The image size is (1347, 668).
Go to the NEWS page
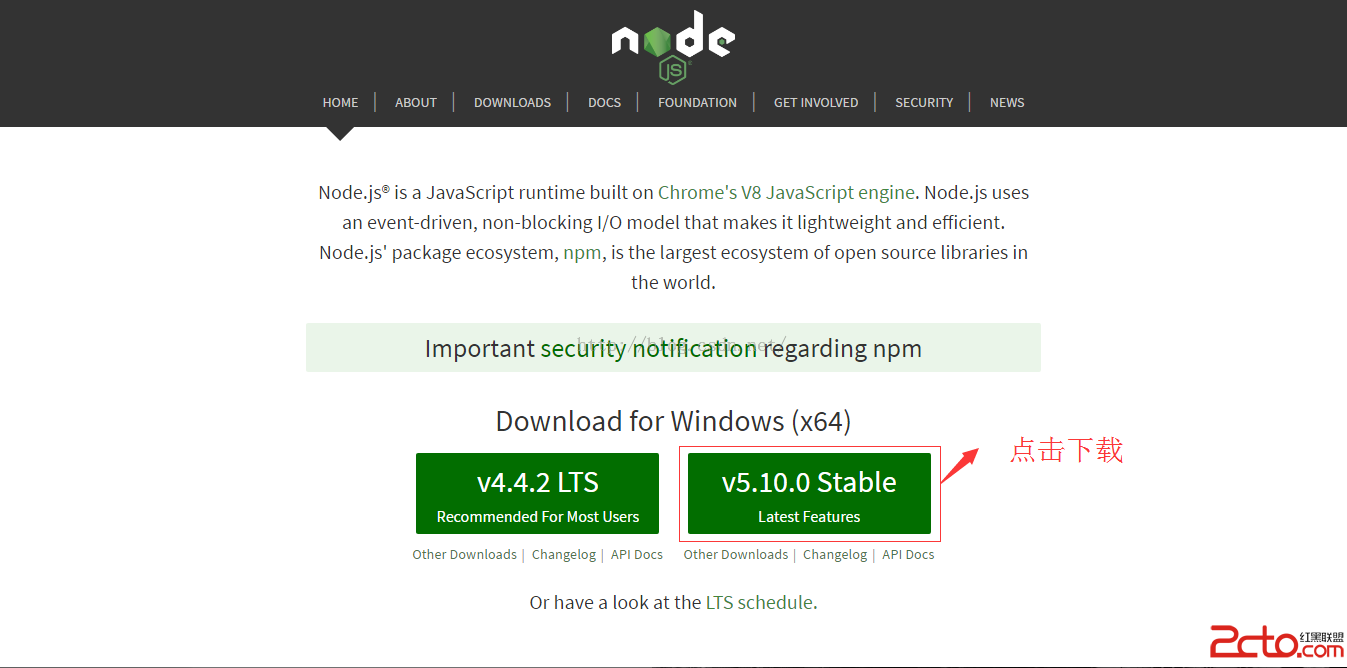point(1007,102)
